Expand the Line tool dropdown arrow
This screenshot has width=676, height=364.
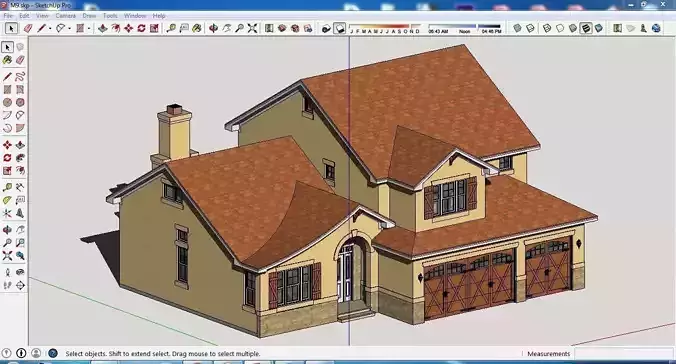[x=50, y=28]
